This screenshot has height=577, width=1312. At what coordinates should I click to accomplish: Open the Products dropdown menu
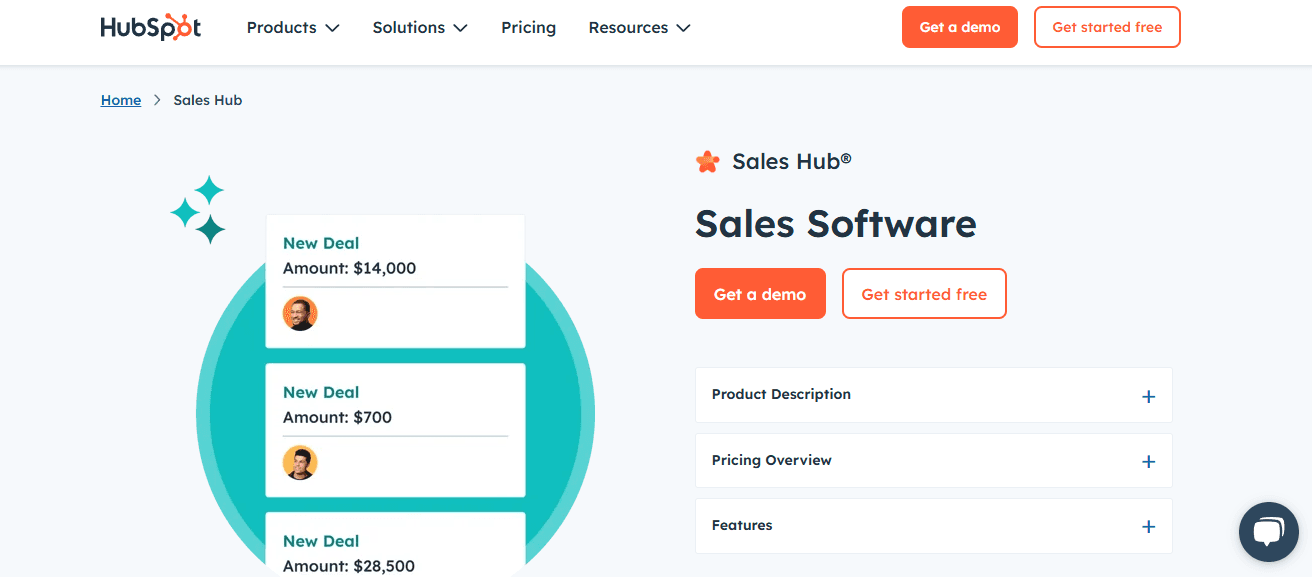click(293, 28)
